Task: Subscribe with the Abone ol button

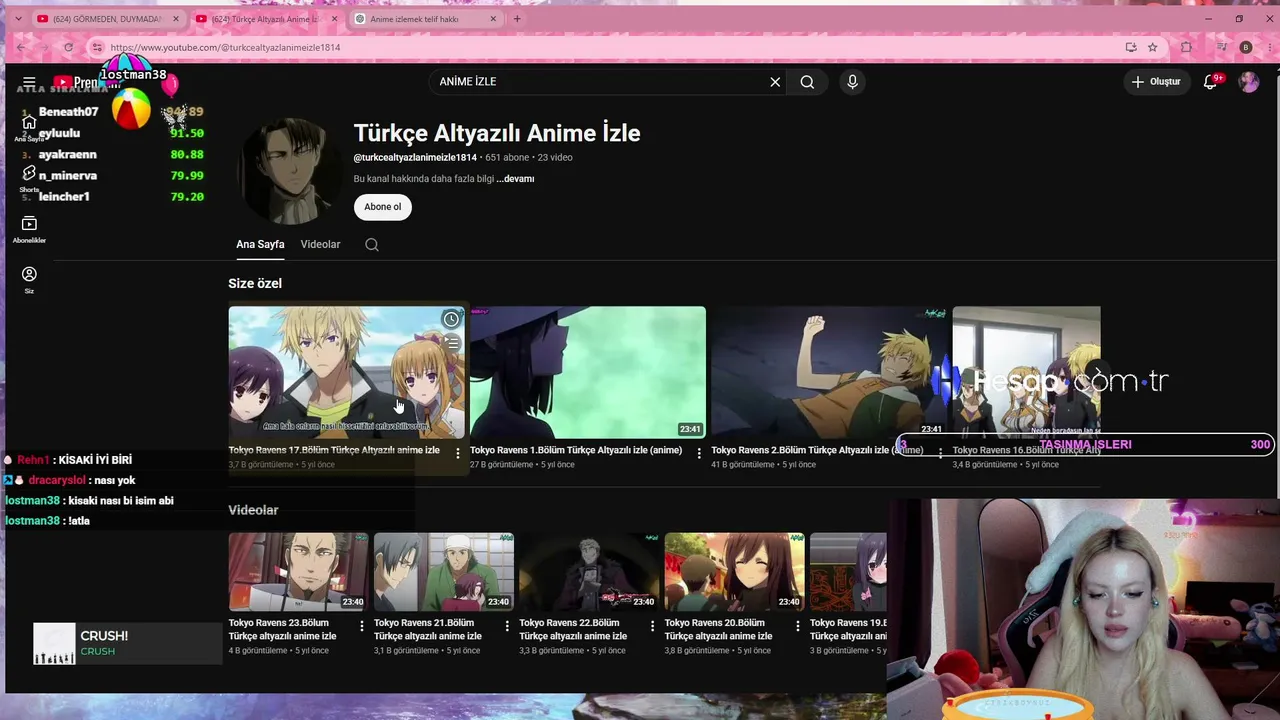Action: click(x=382, y=207)
